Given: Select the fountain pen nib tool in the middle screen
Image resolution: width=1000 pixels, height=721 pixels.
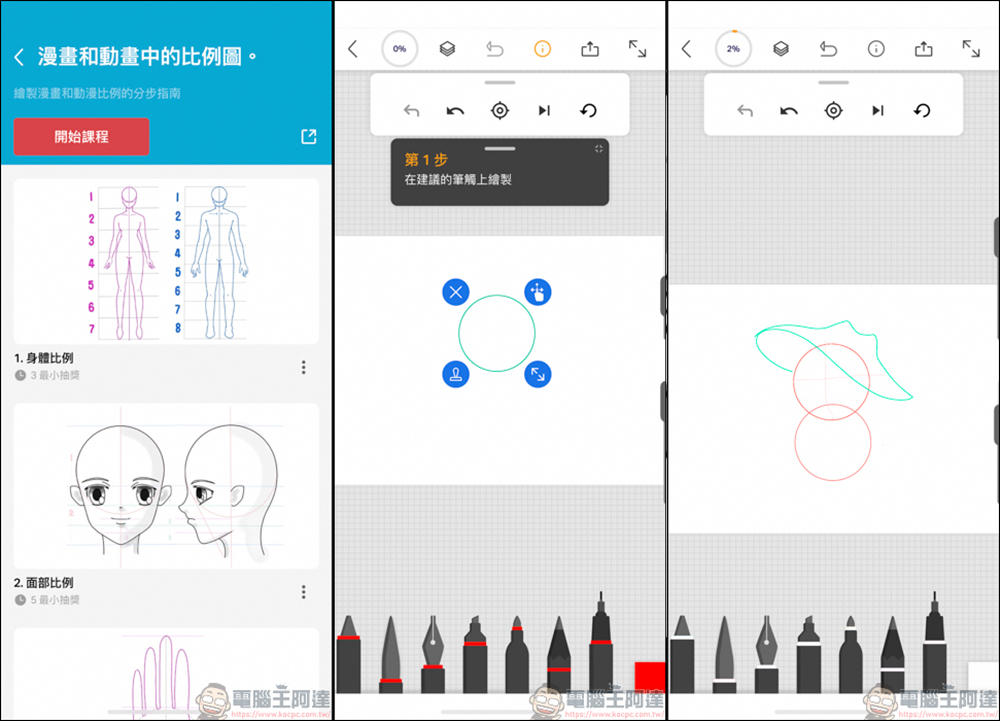Looking at the screenshot, I should click(432, 654).
